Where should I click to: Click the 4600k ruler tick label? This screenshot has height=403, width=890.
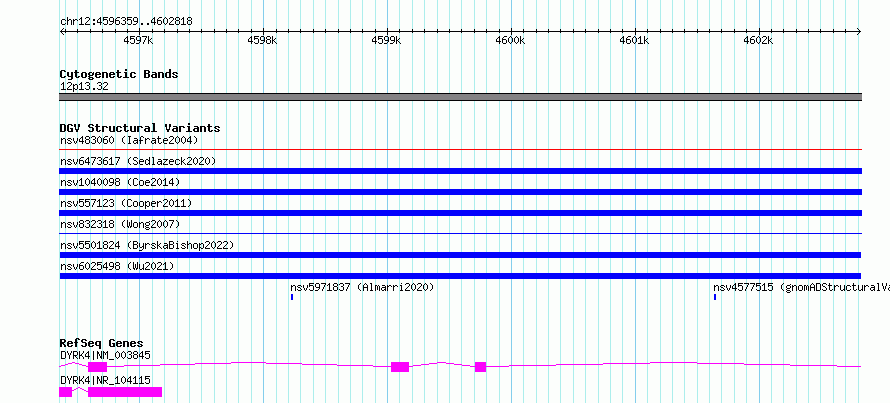click(510, 41)
